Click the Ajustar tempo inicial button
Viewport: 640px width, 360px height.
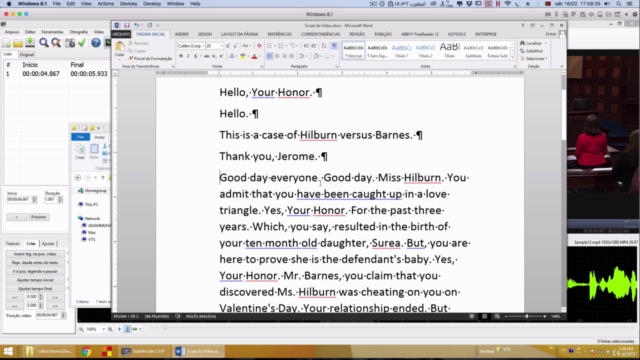tap(35, 280)
